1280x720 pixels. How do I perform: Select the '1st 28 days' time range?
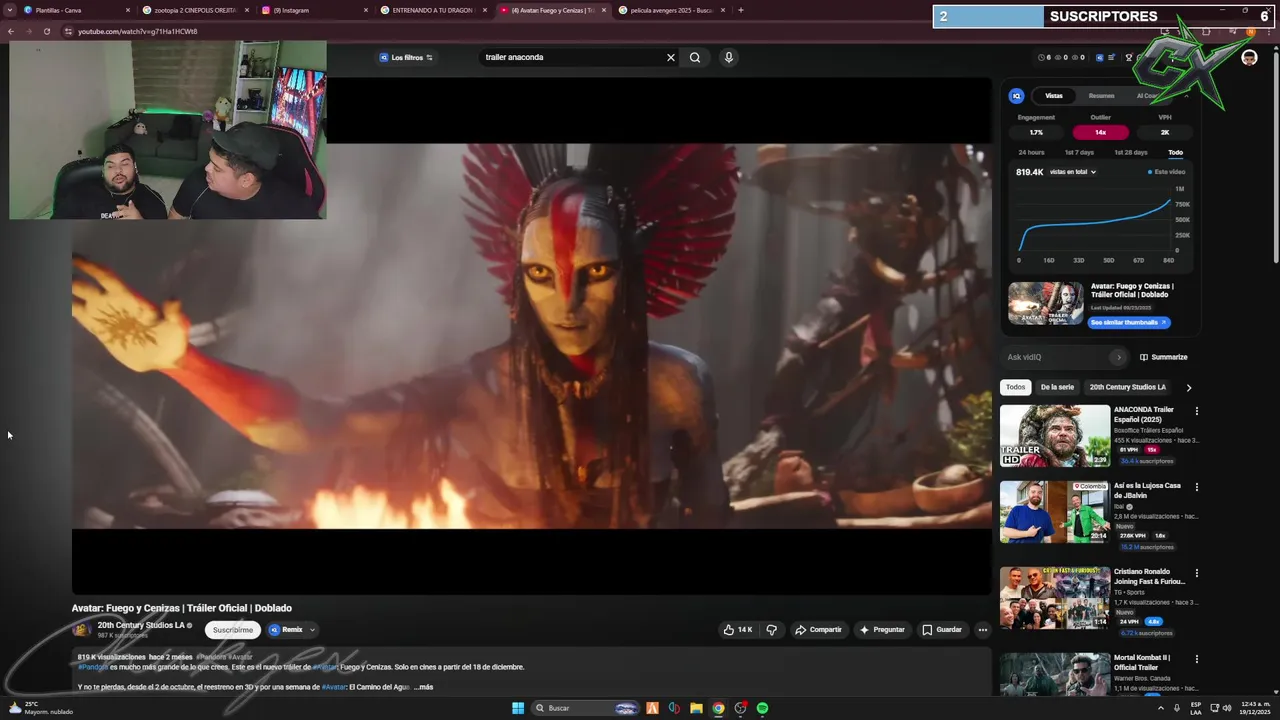[1131, 152]
